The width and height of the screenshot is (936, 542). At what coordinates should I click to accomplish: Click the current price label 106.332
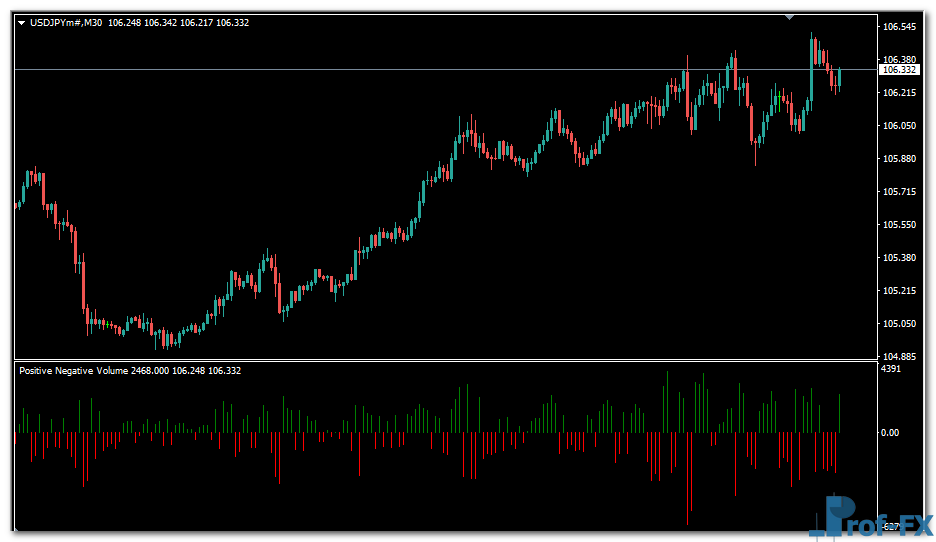[899, 70]
